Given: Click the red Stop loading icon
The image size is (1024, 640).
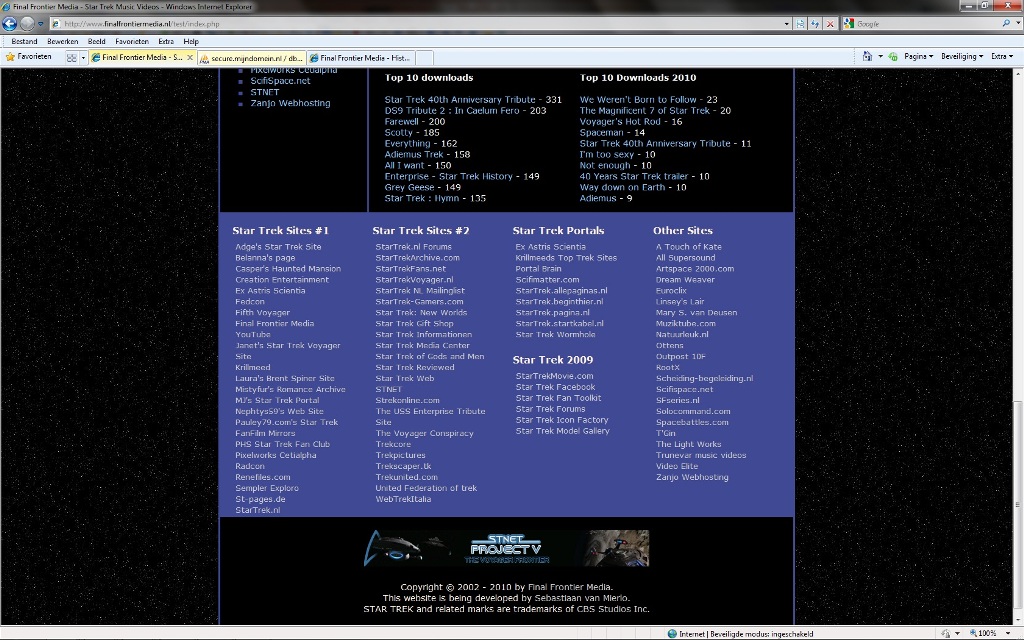Looking at the screenshot, I should [830, 24].
